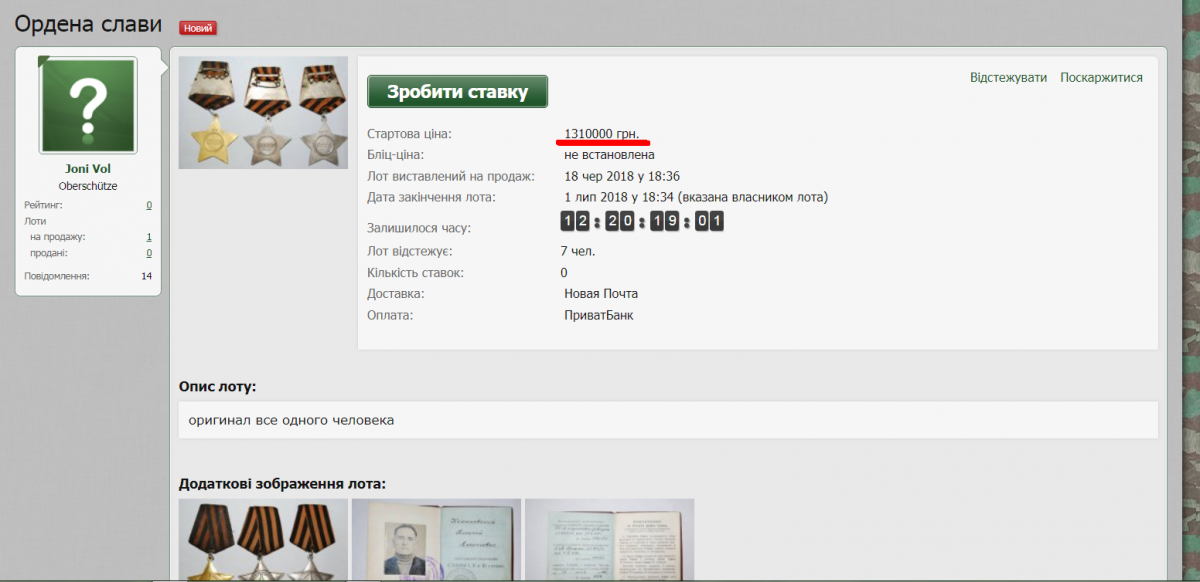
Task: Click the underlined 1310000 грн. starting price
Action: coord(602,134)
